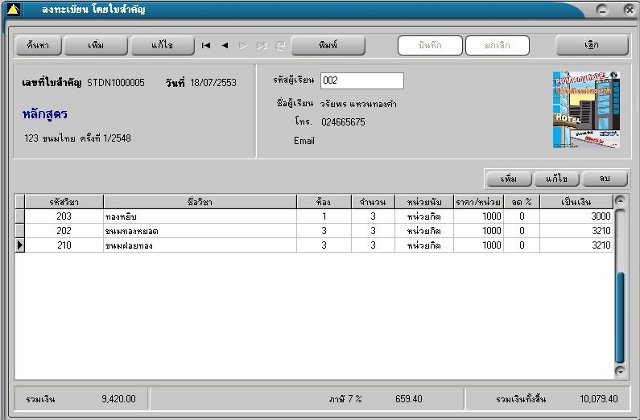Click the ชื่อวิชา column header
This screenshot has height=420, width=640.
200,202
